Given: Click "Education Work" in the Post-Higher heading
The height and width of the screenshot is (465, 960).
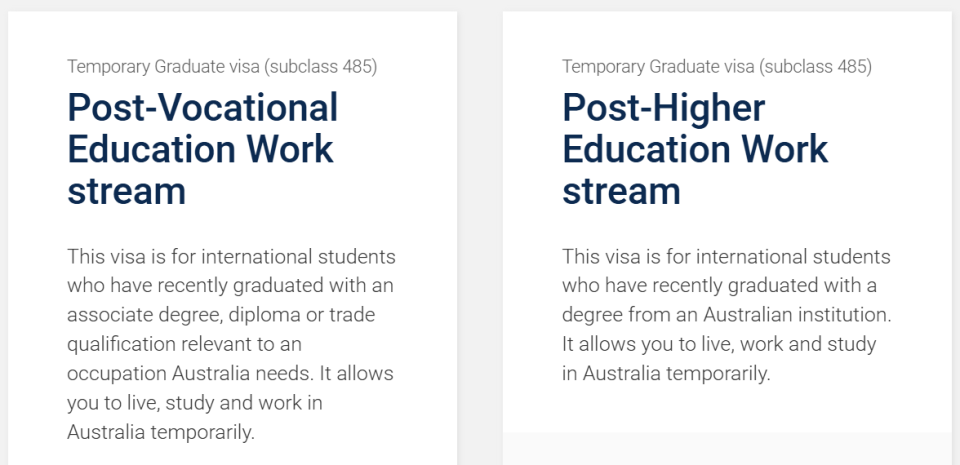Looking at the screenshot, I should coord(695,149).
